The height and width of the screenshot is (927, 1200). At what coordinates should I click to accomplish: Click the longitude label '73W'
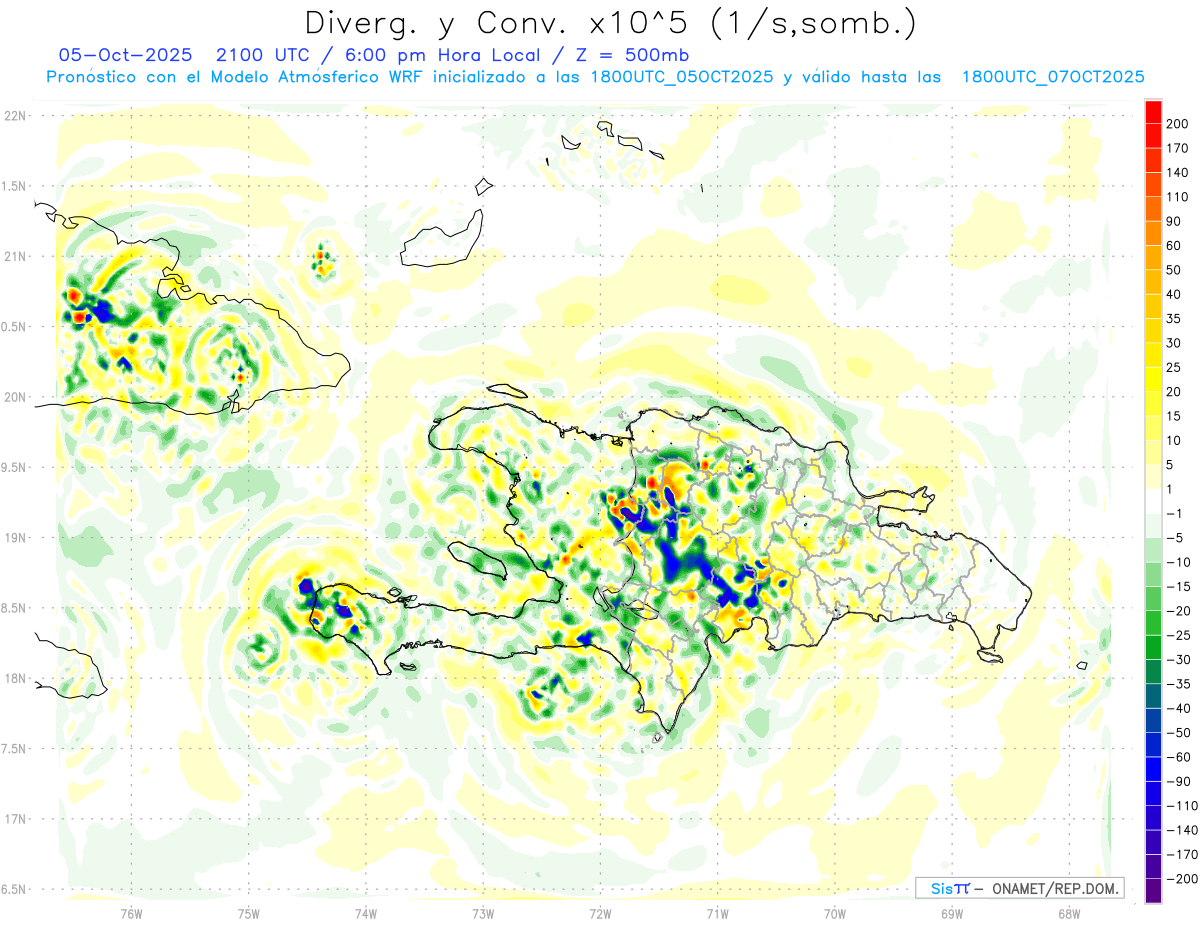(483, 914)
